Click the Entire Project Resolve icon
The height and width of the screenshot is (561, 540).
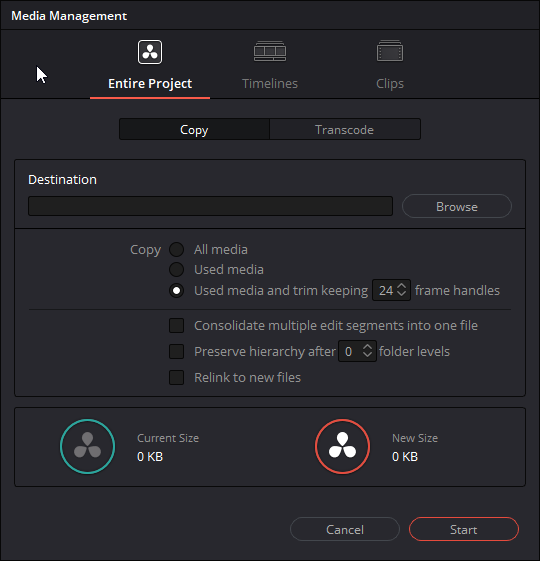pyautogui.click(x=150, y=52)
